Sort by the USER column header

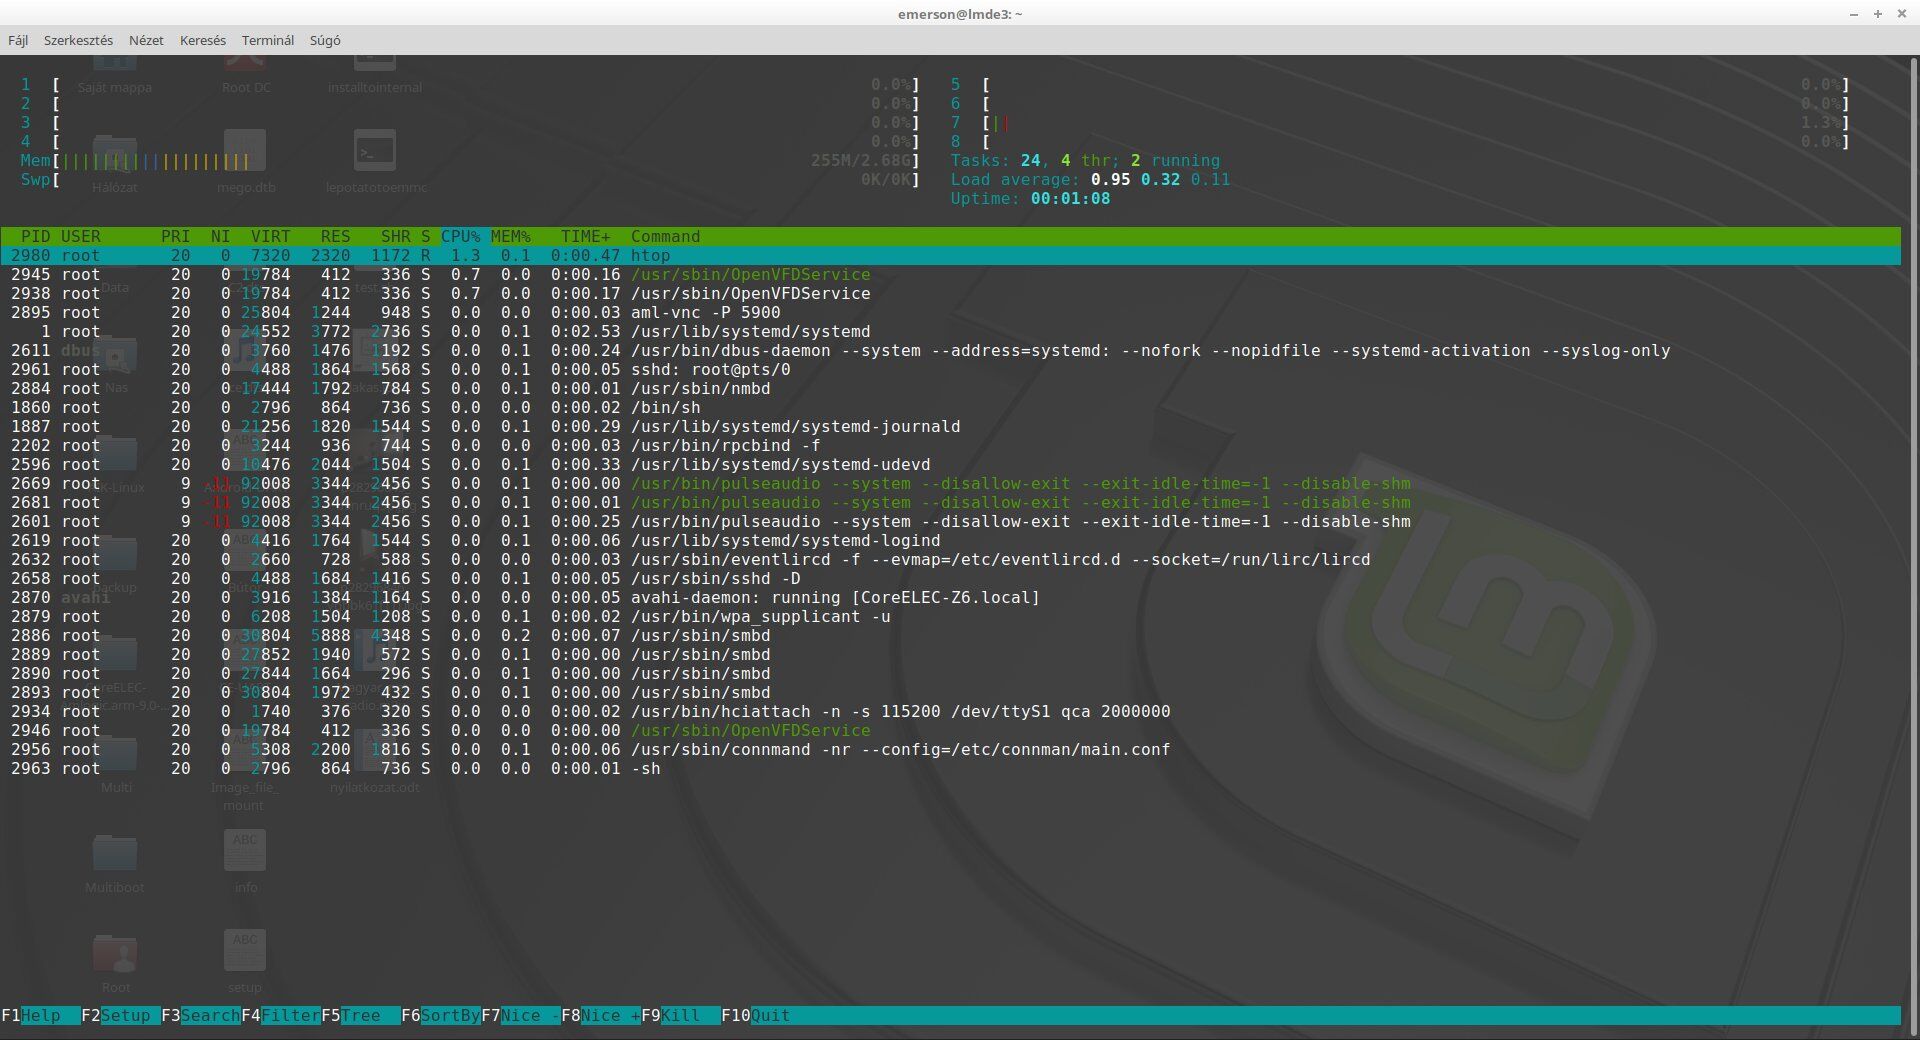80,237
